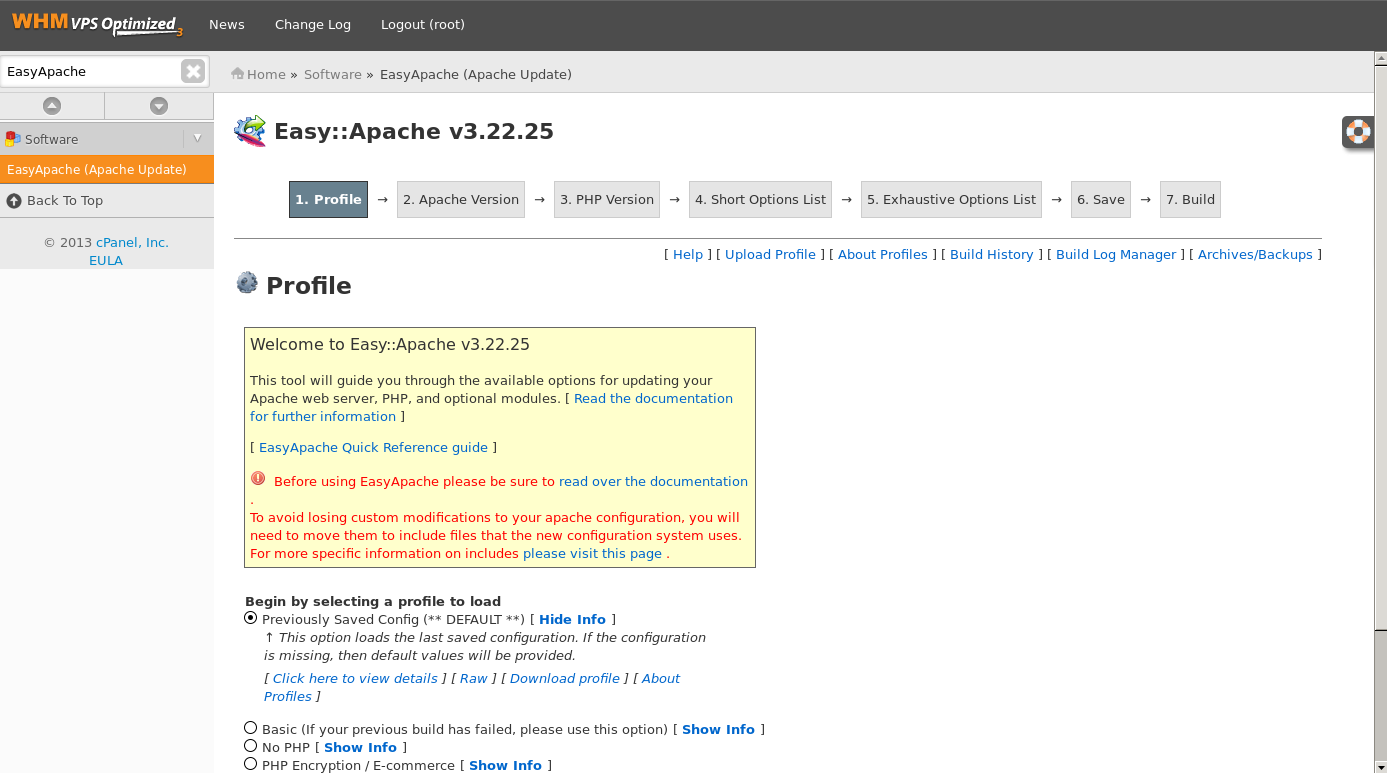
Task: Collapse the Software section dropdown arrow
Action: pyautogui.click(x=197, y=139)
